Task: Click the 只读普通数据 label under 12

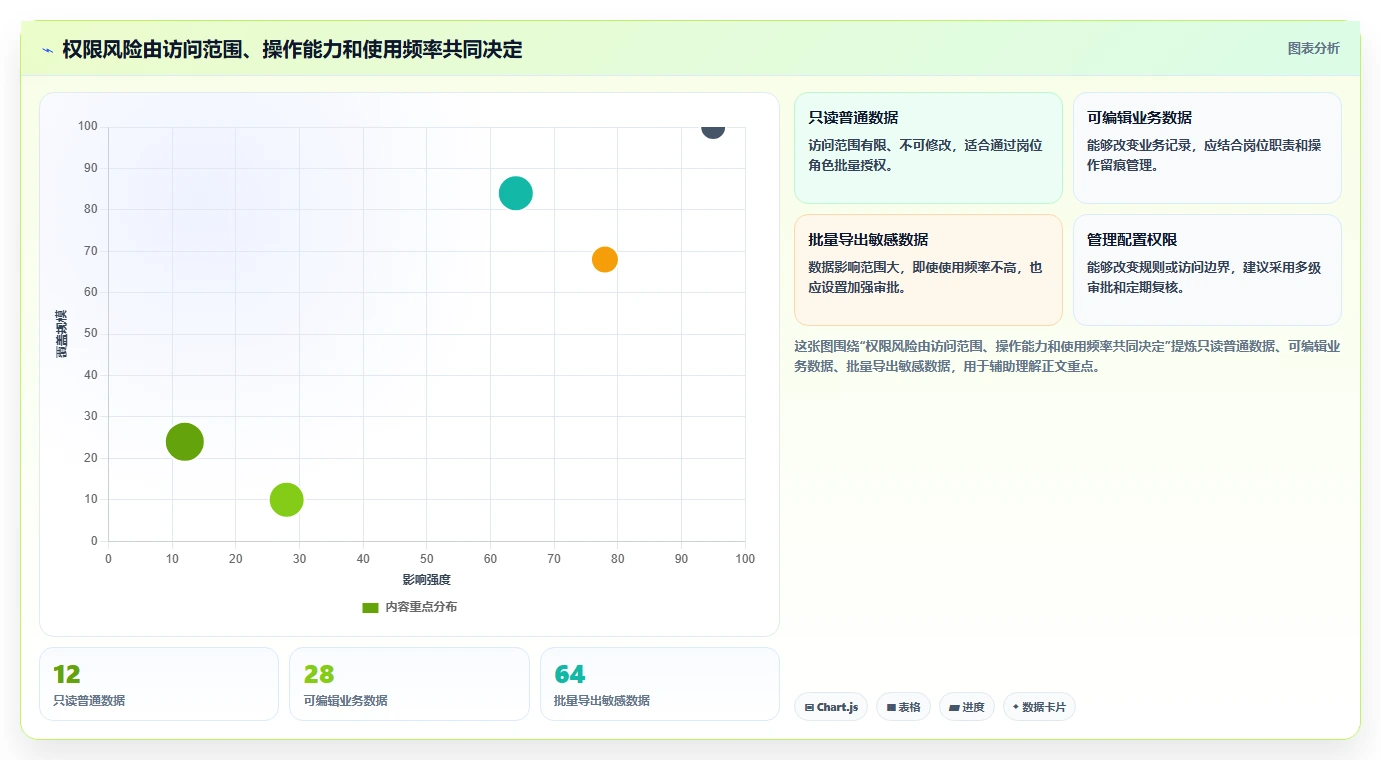Action: 89,701
